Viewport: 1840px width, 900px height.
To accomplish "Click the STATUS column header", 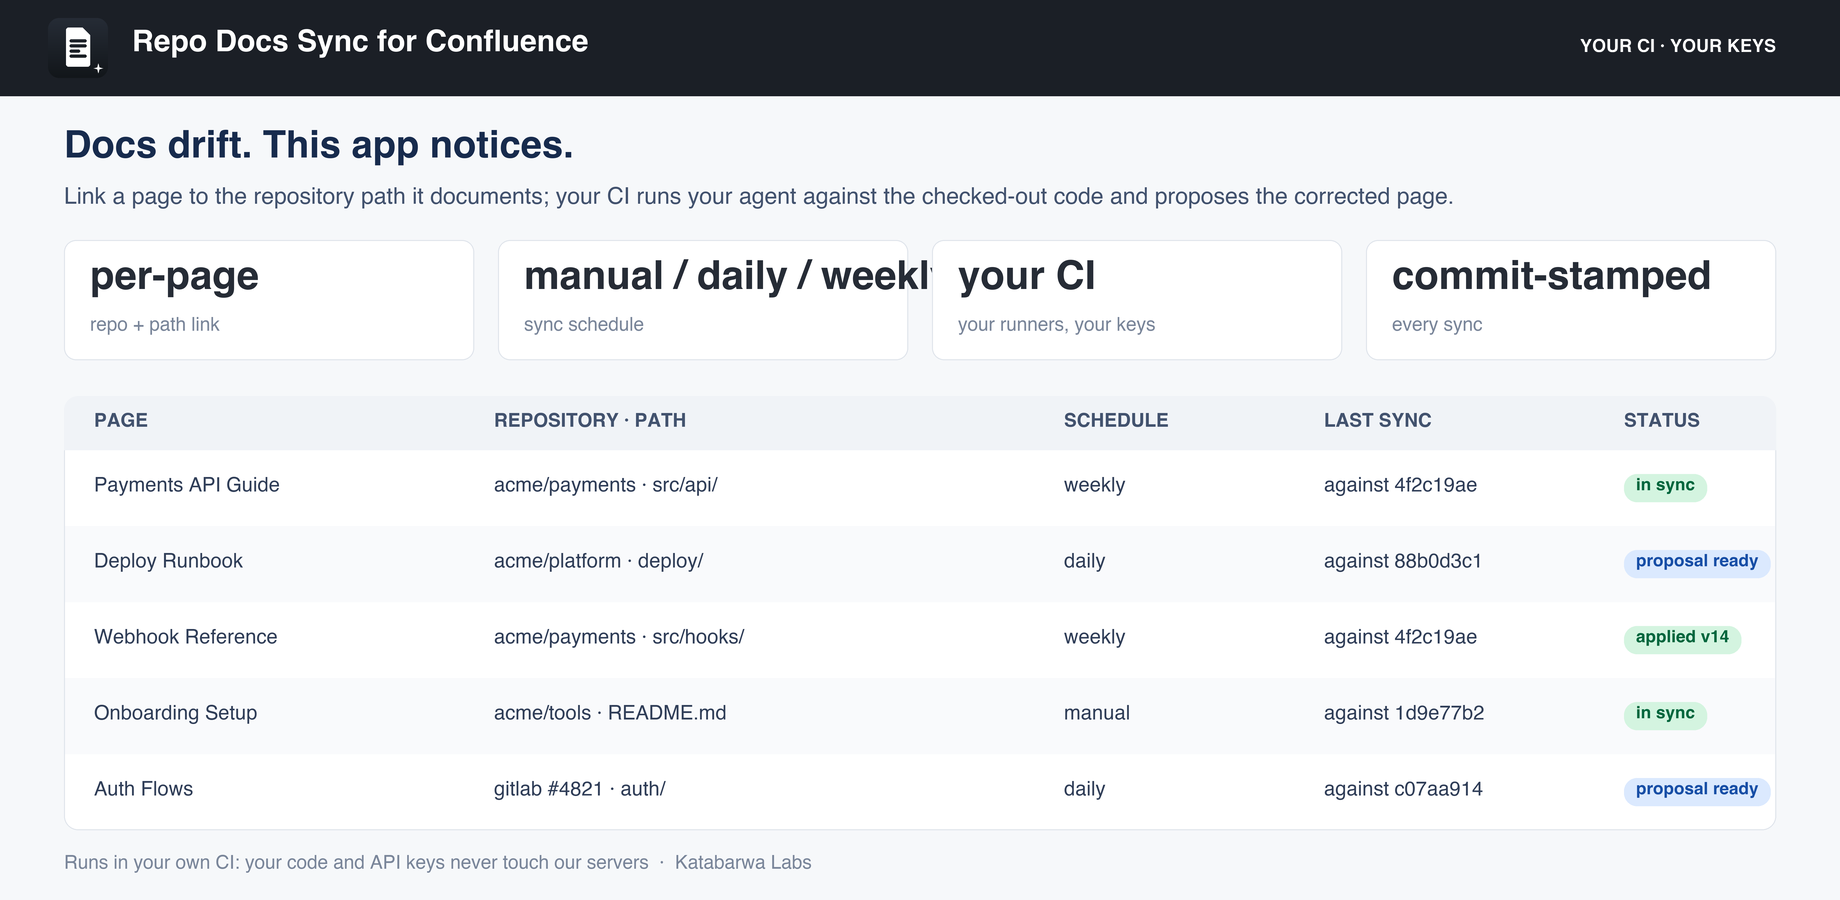I will pyautogui.click(x=1662, y=420).
